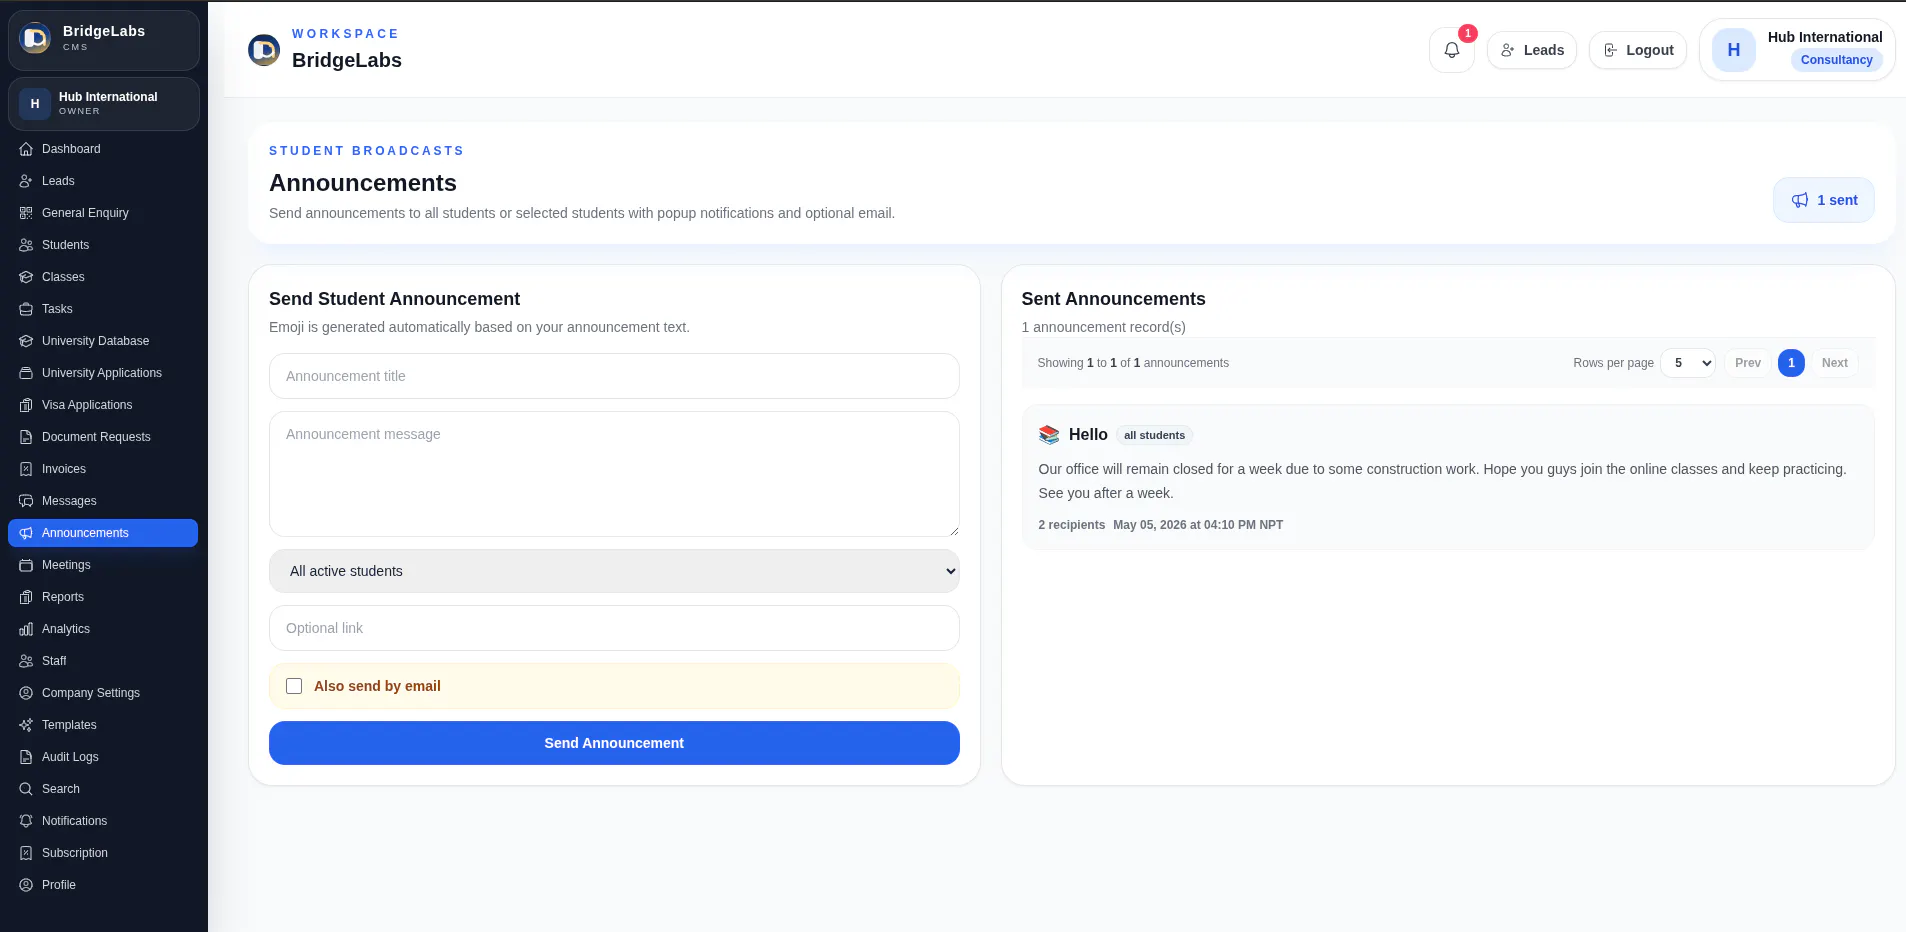The height and width of the screenshot is (932, 1906).
Task: Click the books emoji on Hello announcement
Action: pyautogui.click(x=1049, y=435)
